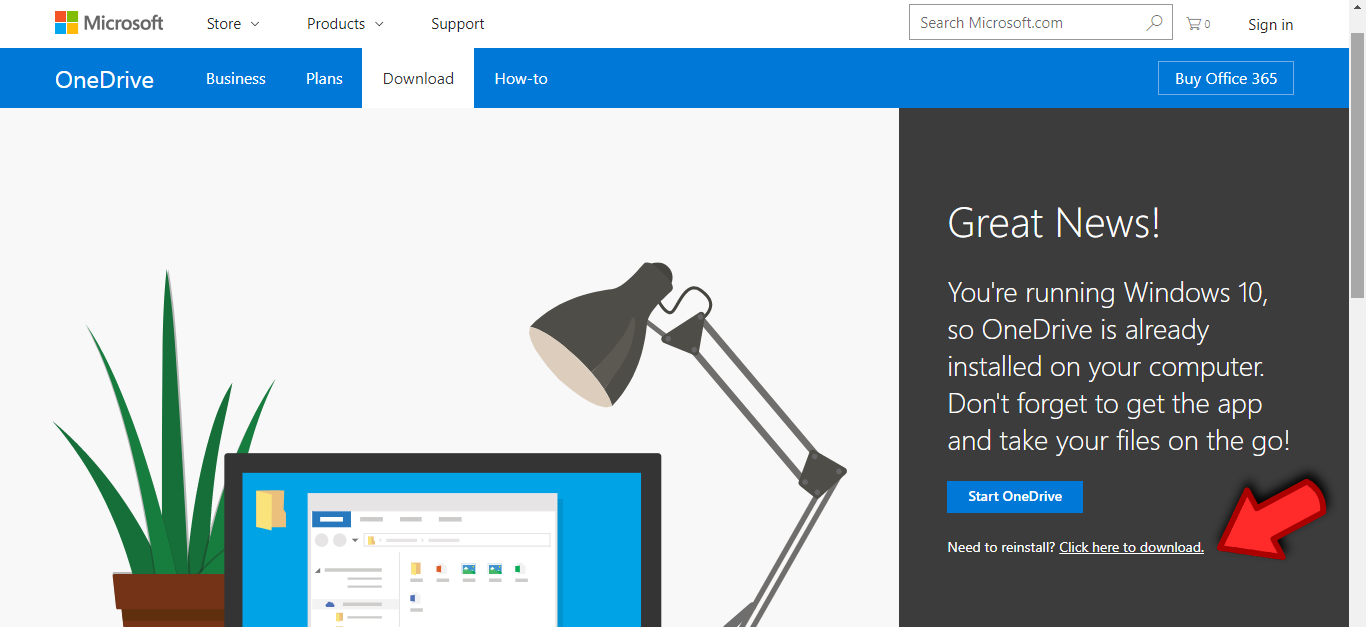The image size is (1366, 627).
Task: Open the Business tab
Action: [236, 78]
